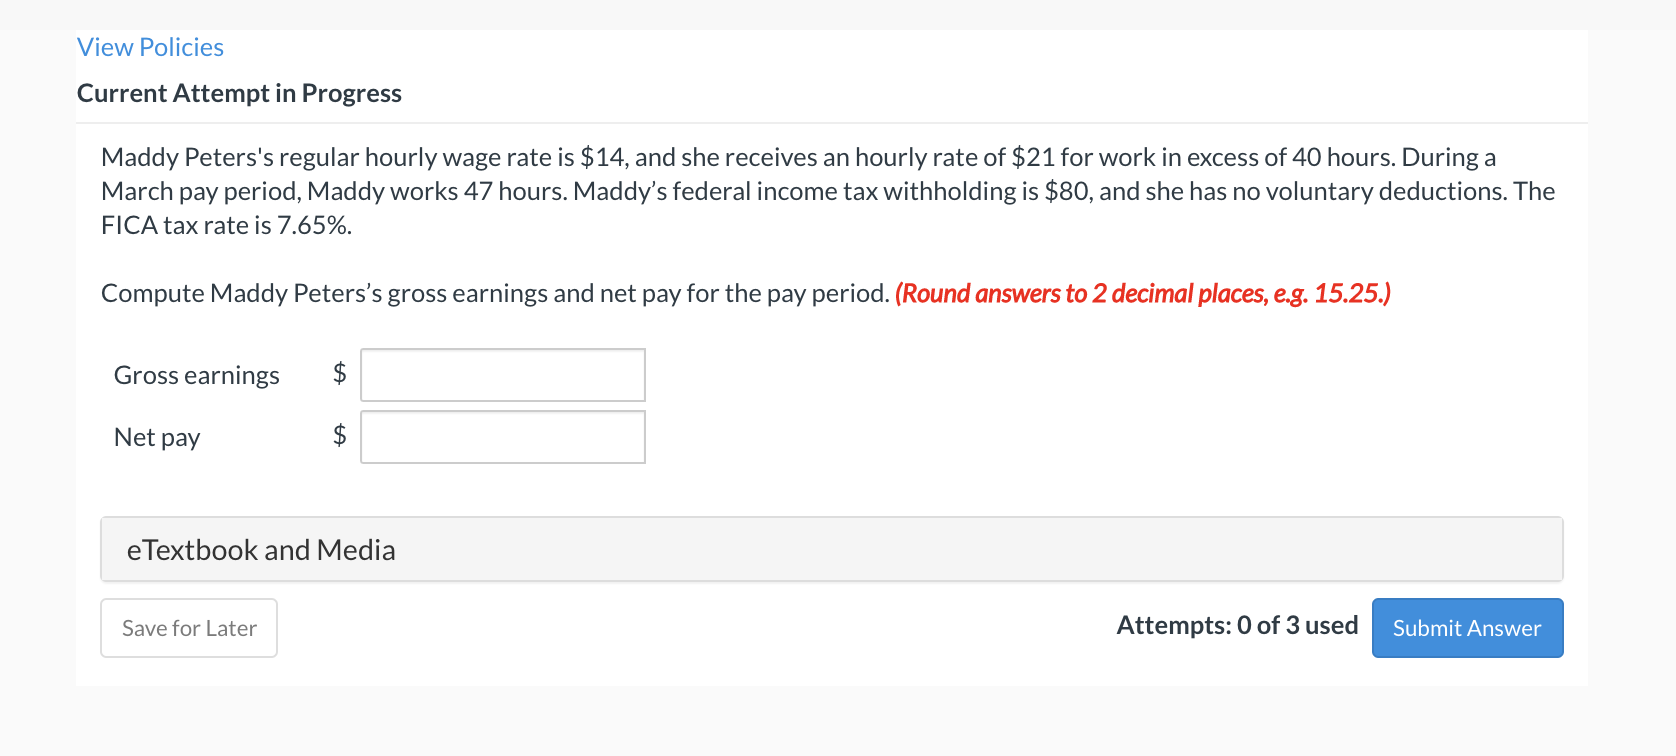1676x756 pixels.
Task: View the assignment policies
Action: point(150,47)
